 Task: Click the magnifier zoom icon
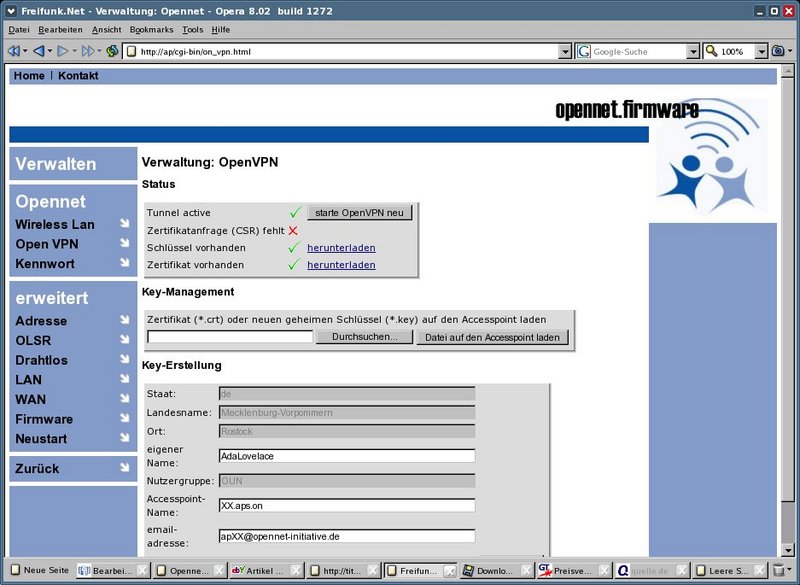click(x=711, y=51)
